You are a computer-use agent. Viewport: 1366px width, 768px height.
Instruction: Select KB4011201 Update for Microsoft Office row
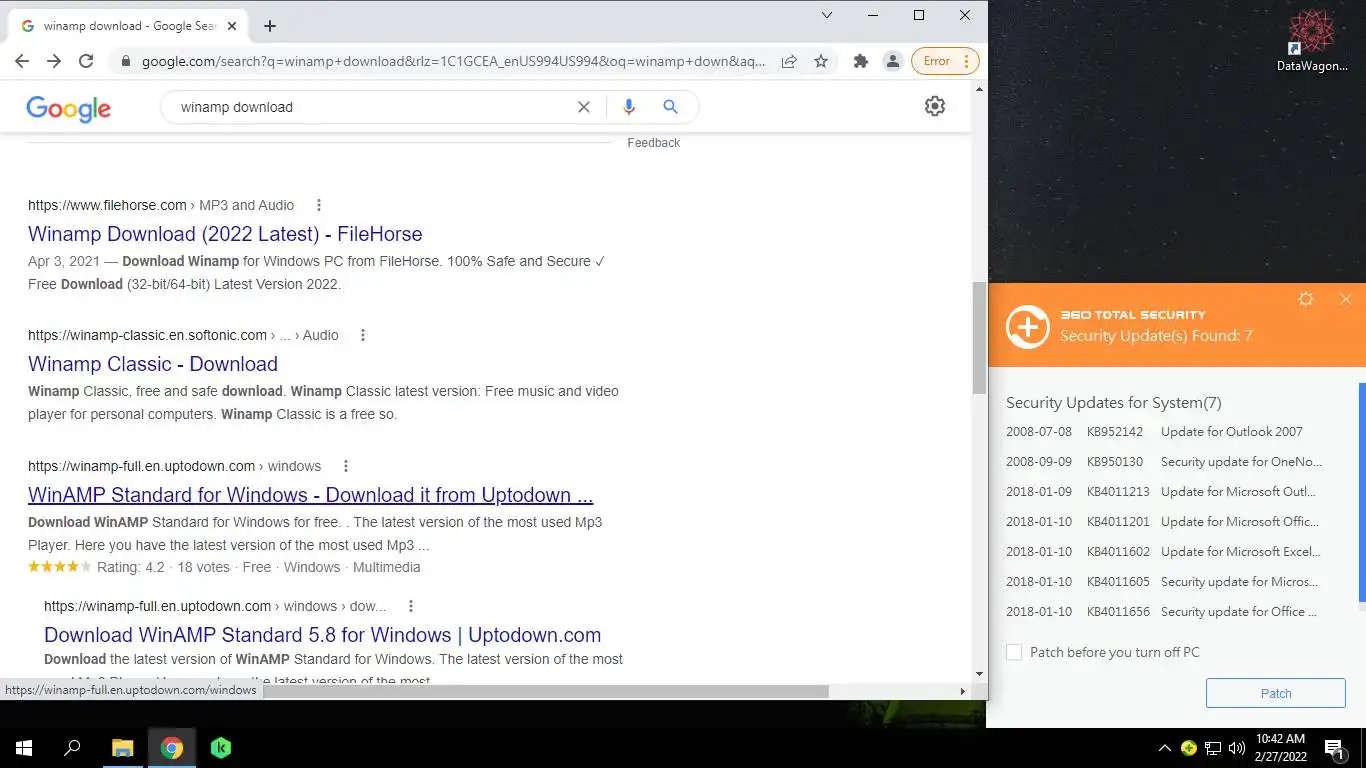pos(1164,522)
